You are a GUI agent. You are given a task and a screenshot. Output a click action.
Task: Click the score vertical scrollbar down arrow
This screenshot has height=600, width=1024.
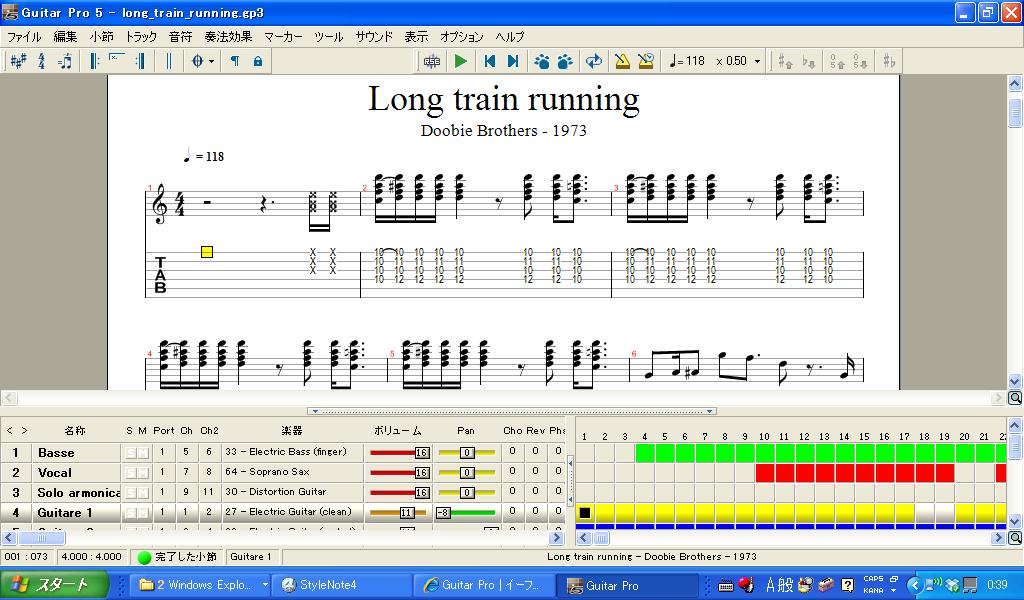pyautogui.click(x=1015, y=382)
